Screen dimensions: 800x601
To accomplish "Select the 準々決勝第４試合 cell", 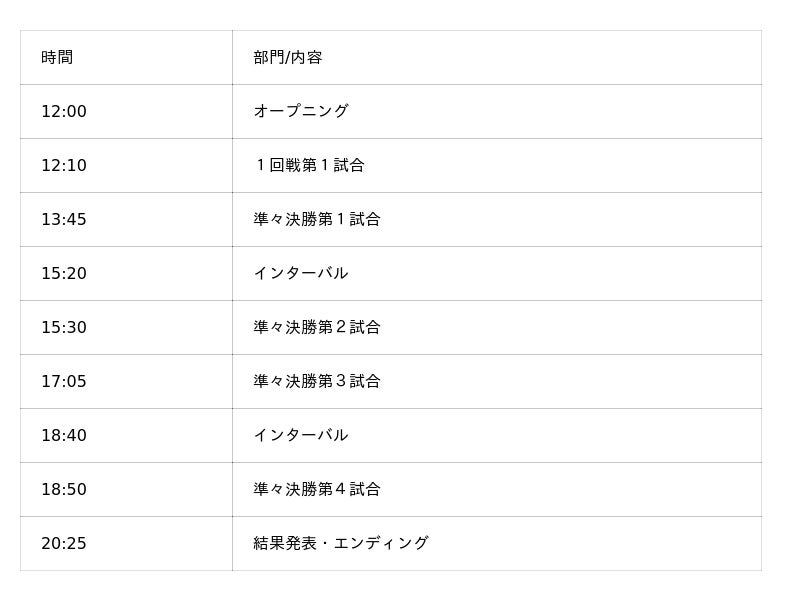I will pos(317,490).
